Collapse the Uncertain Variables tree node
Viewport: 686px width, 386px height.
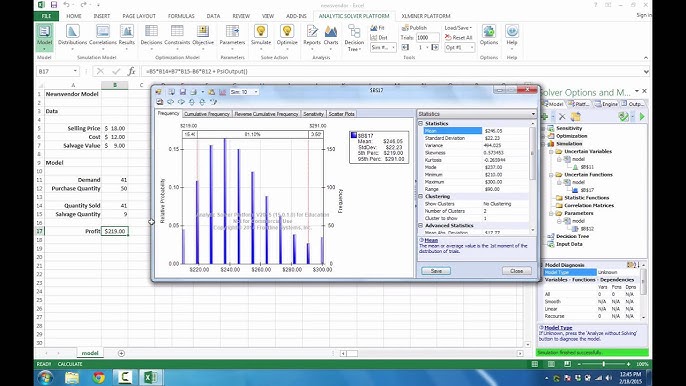pyautogui.click(x=551, y=151)
